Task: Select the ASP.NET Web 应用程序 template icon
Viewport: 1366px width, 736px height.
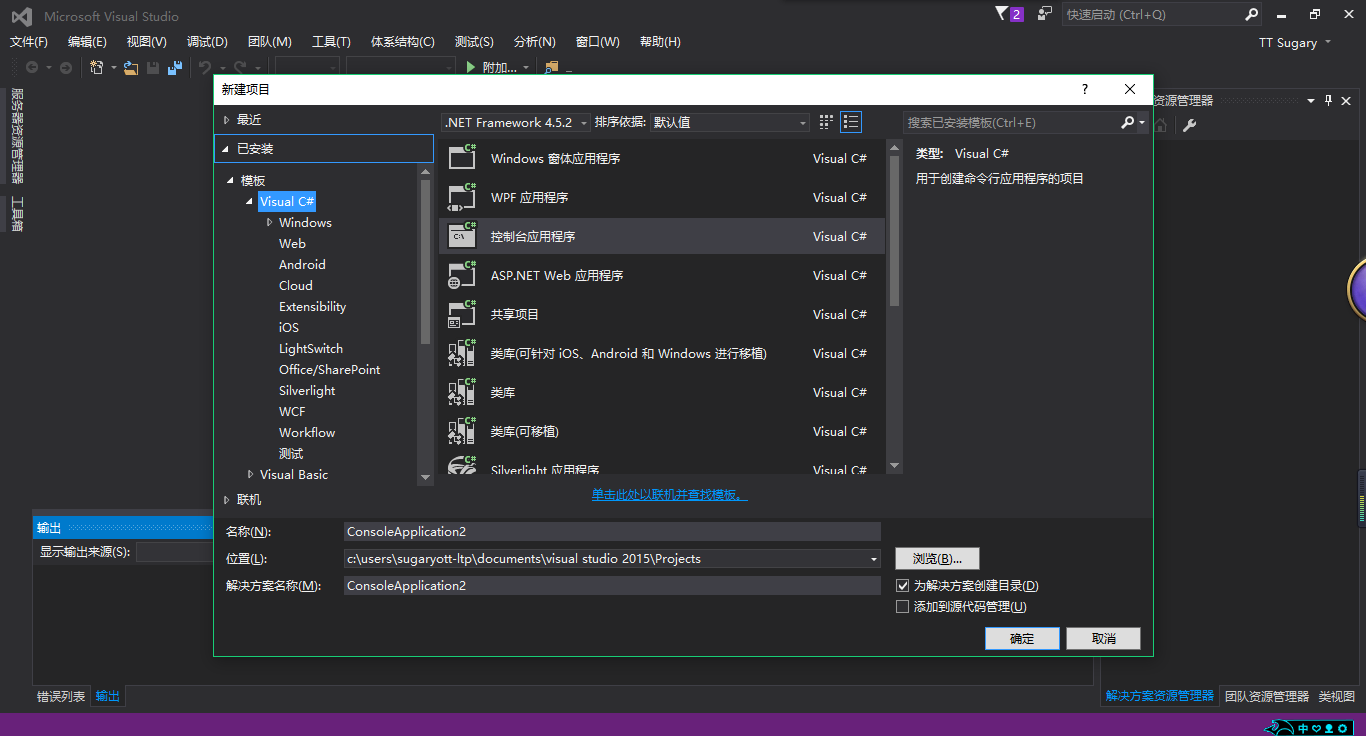Action: pos(462,275)
